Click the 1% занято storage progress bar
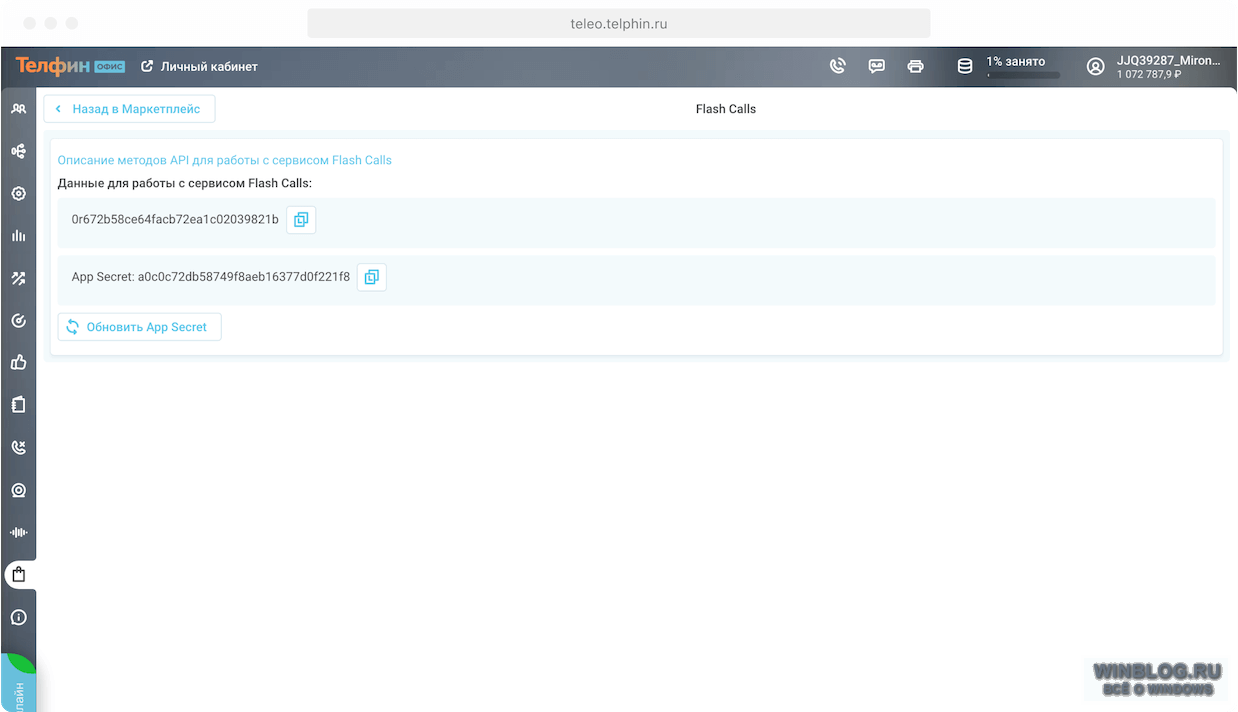 click(x=1023, y=75)
